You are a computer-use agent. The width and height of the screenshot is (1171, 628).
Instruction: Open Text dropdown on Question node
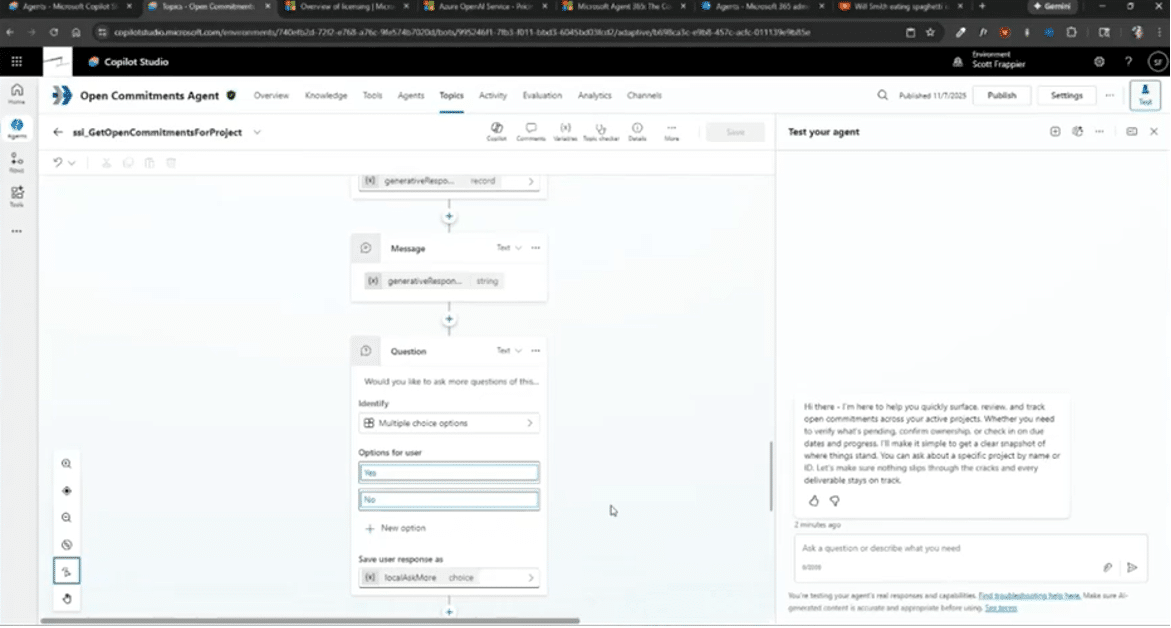(x=509, y=351)
